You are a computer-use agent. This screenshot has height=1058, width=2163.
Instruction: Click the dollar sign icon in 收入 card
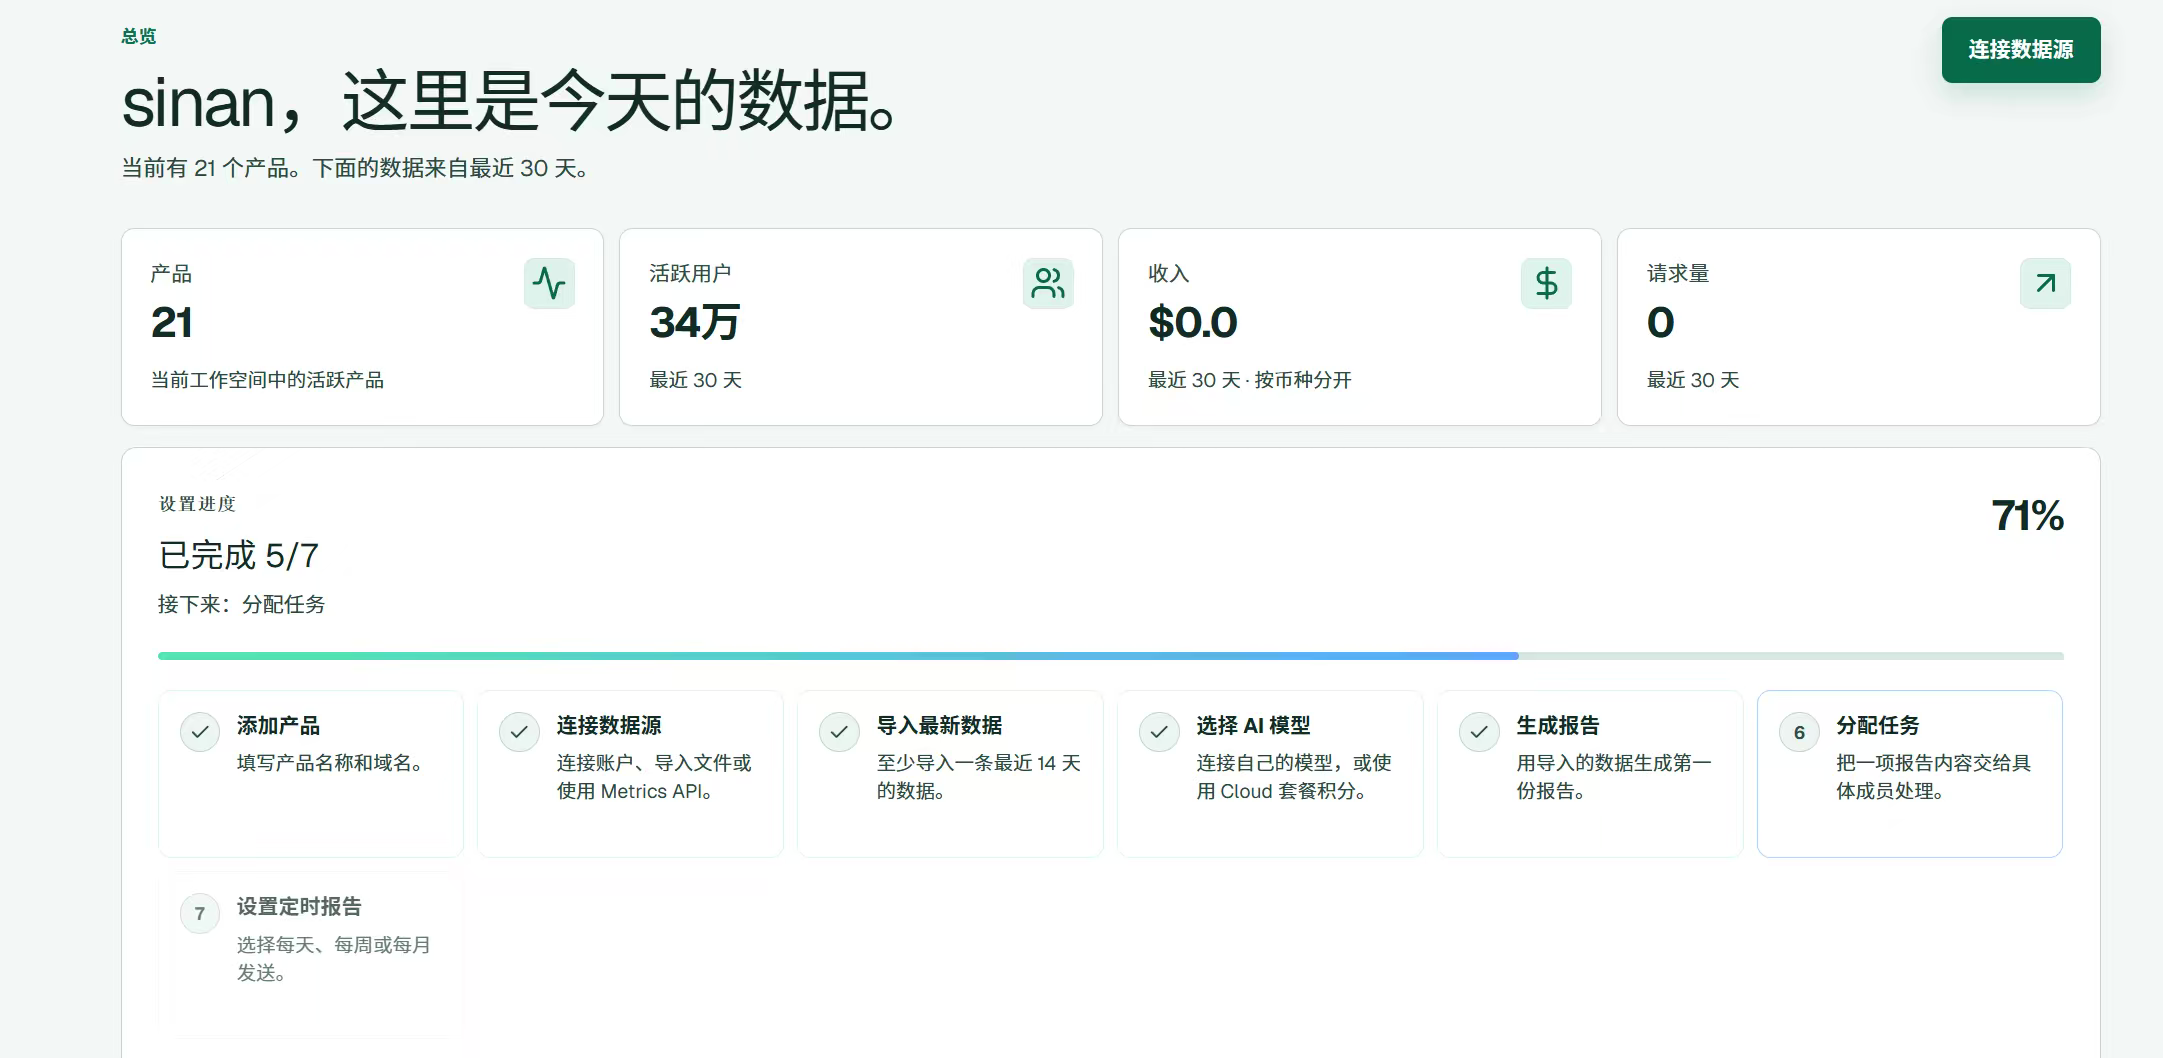point(1546,283)
